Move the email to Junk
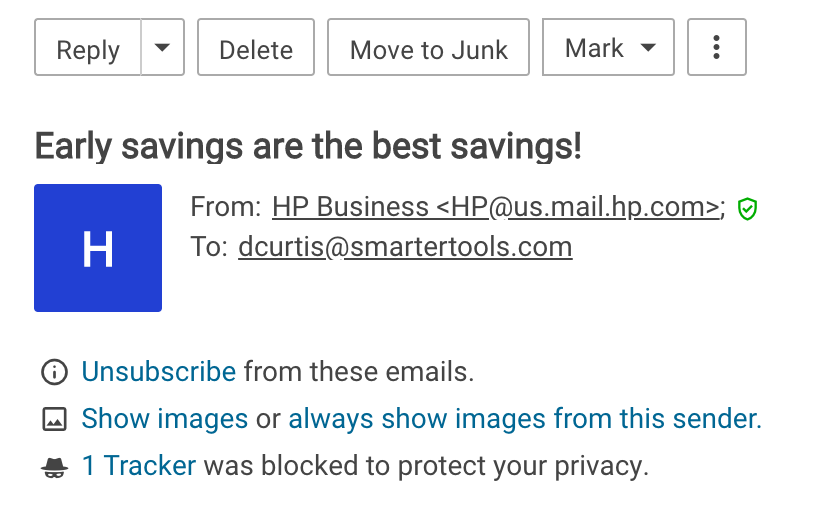Viewport: 840px width, 514px height. pyautogui.click(x=429, y=48)
